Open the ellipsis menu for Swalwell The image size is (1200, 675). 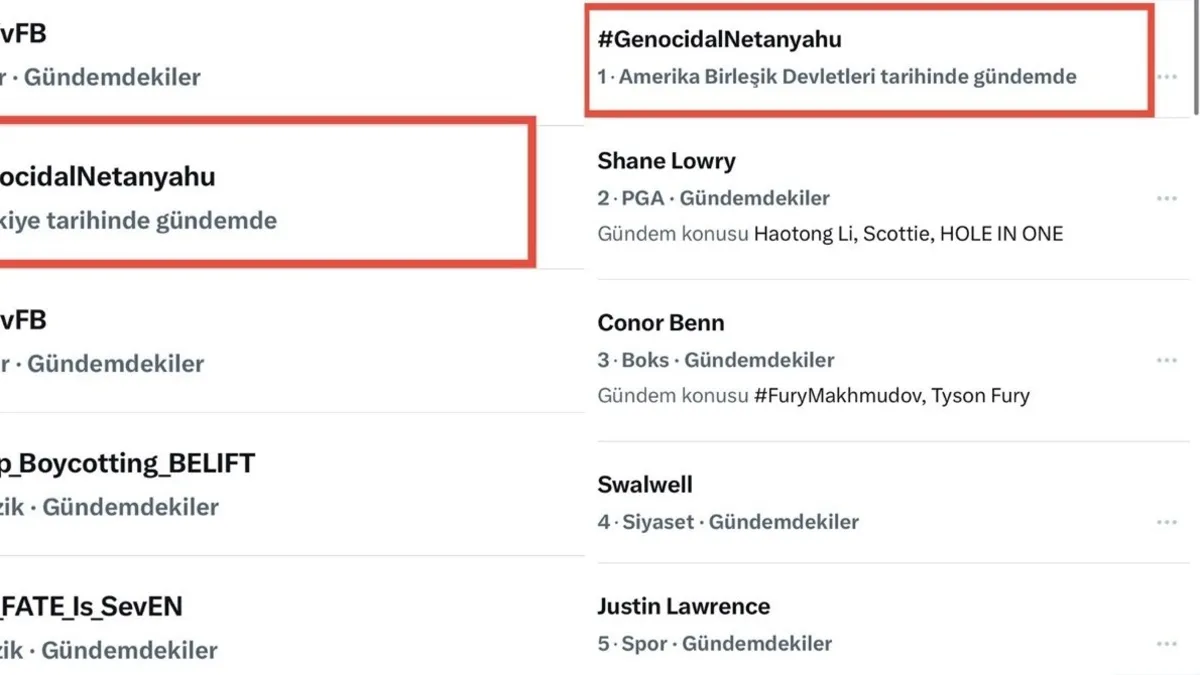1166,522
